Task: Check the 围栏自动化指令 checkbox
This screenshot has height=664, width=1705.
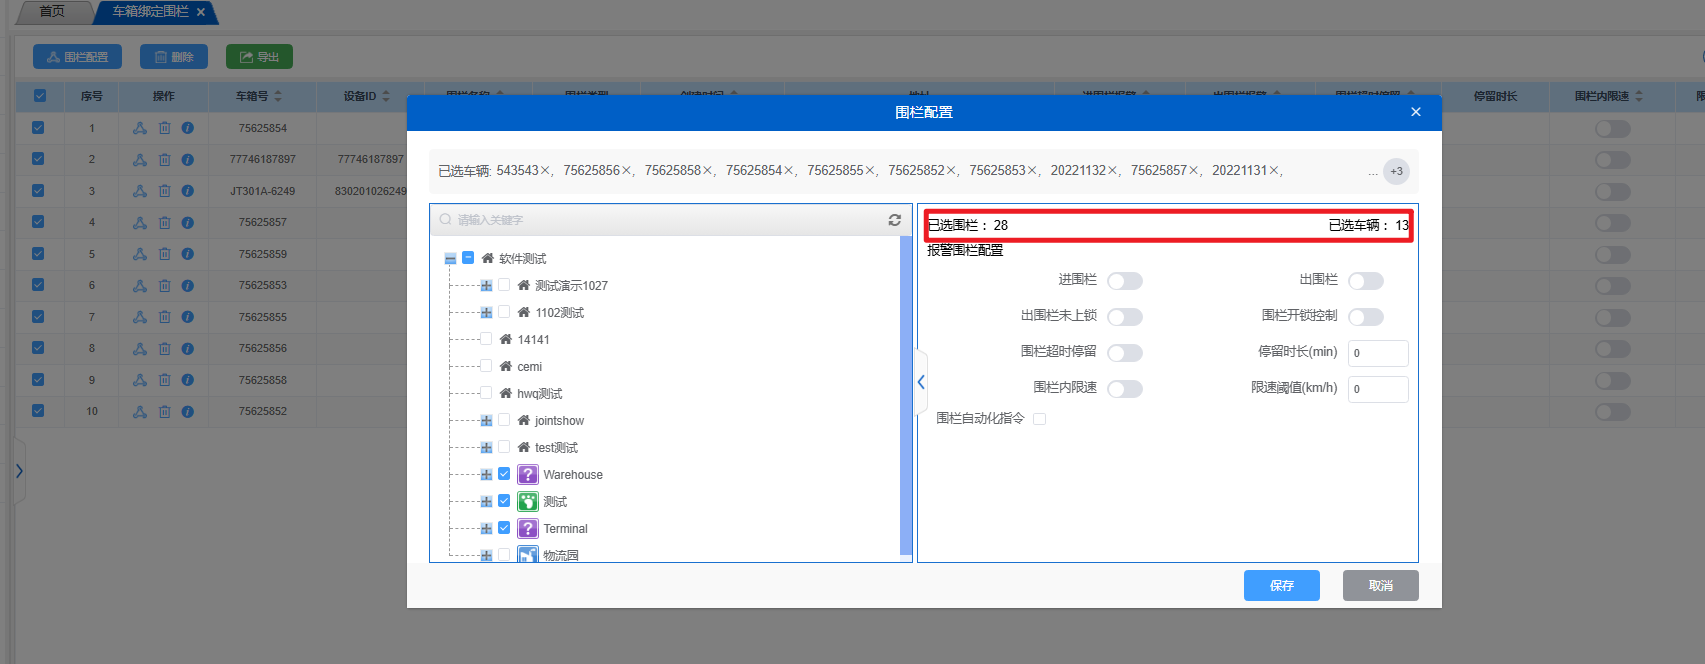Action: (x=1040, y=419)
